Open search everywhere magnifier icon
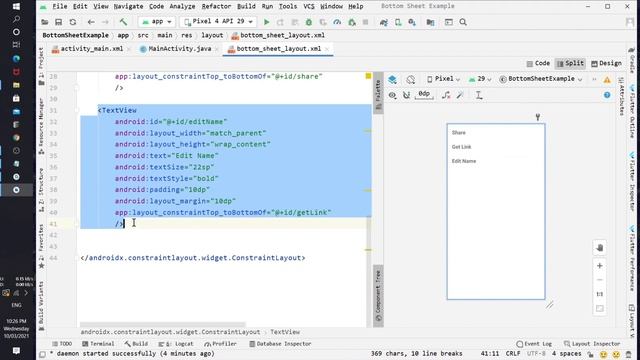Viewport: 640px width, 360px height. (463, 22)
